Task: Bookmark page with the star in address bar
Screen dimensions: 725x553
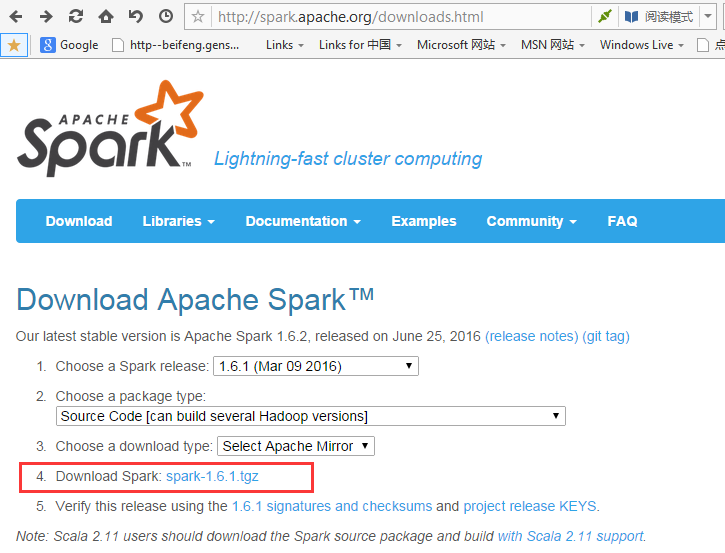Action: pyautogui.click(x=198, y=17)
